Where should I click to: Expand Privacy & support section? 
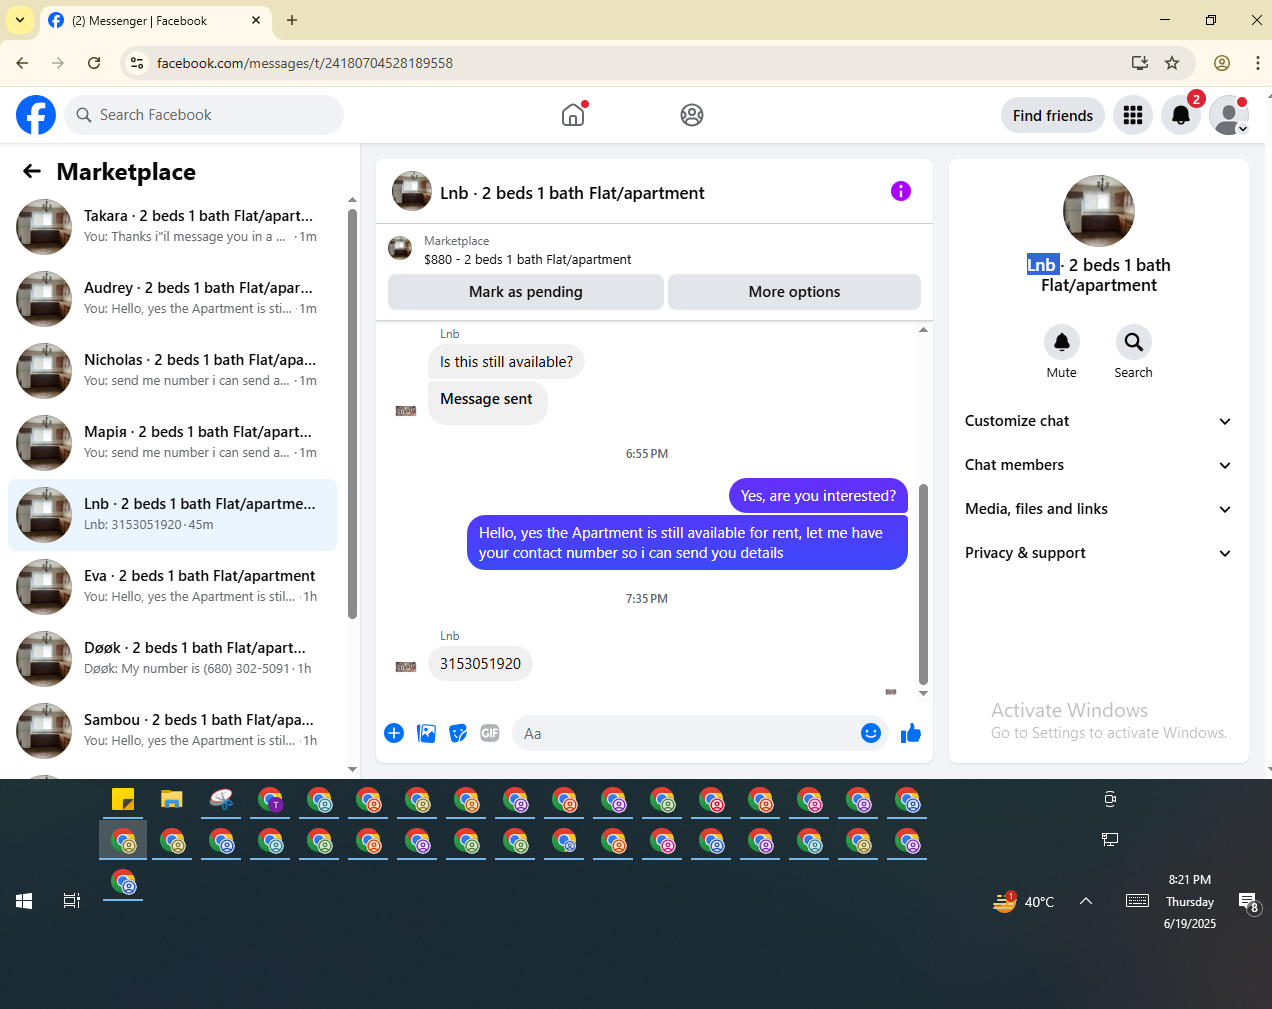(x=1098, y=553)
